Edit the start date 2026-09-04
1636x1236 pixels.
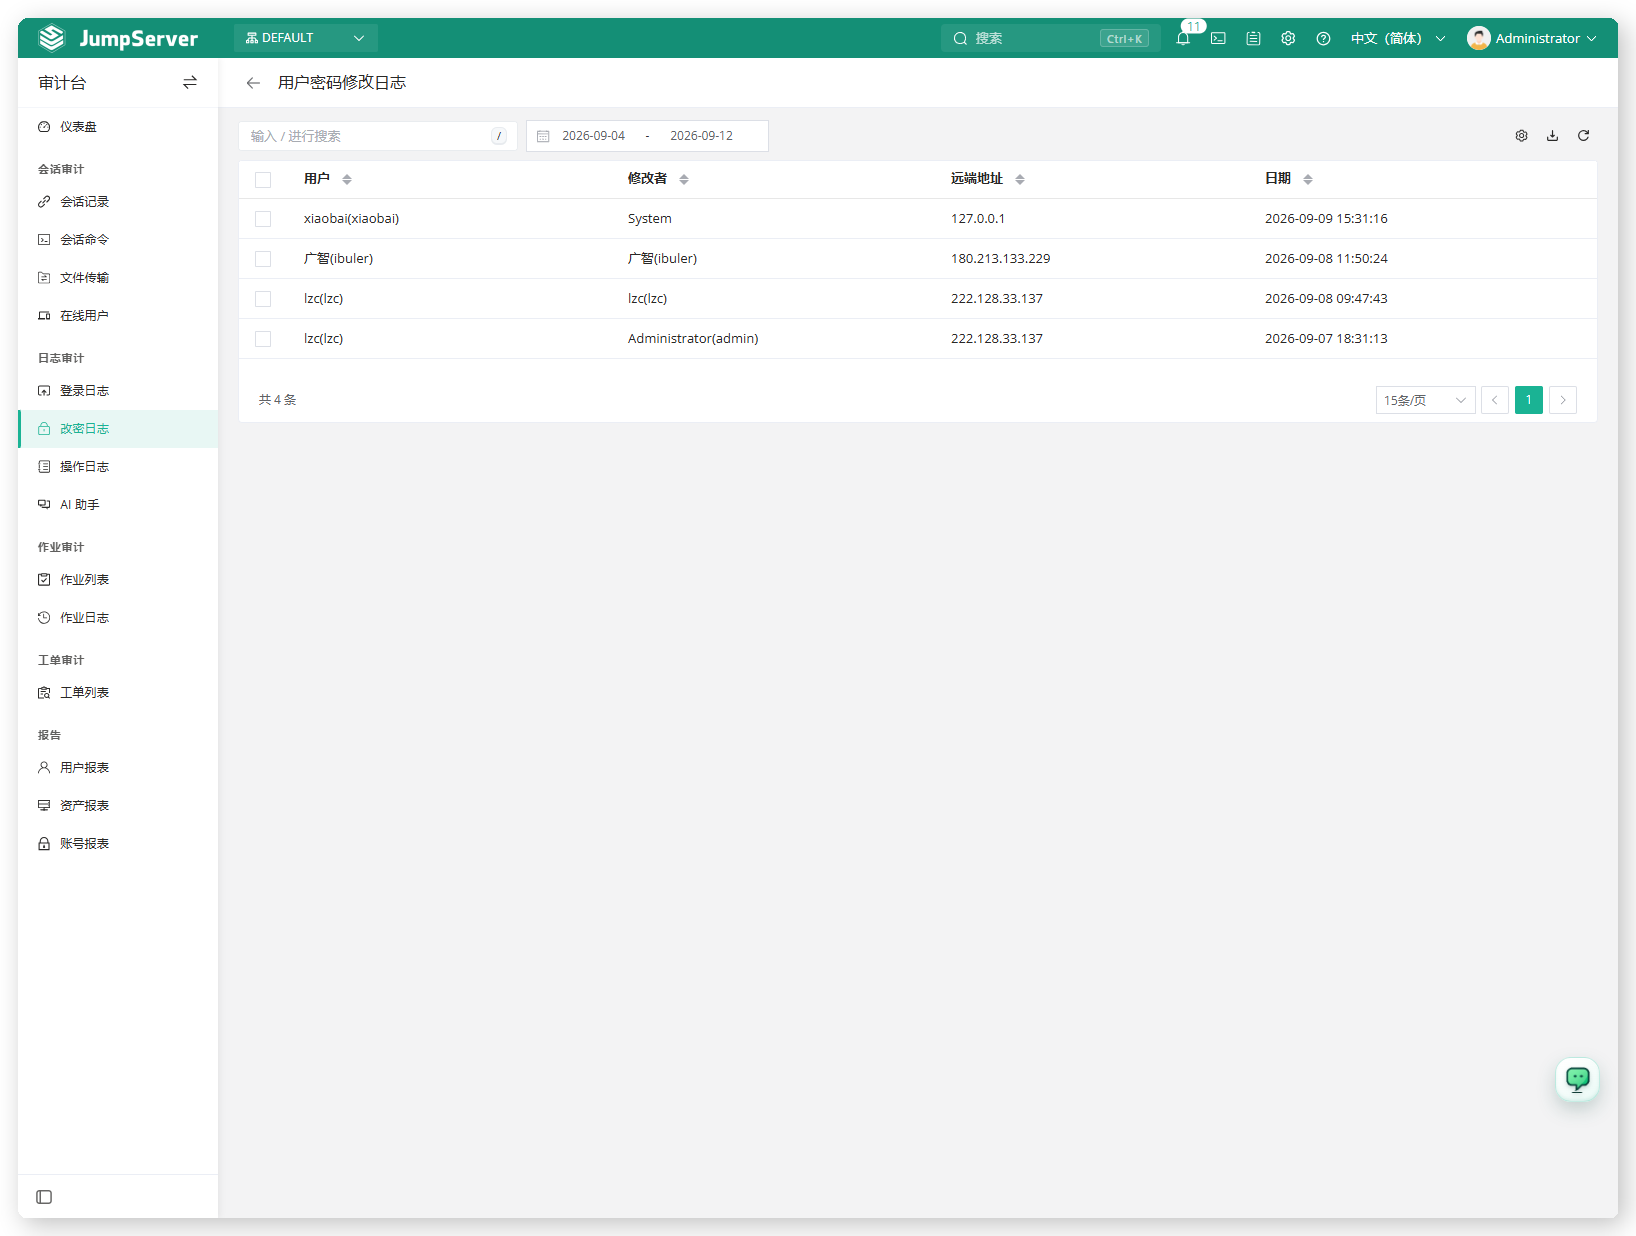click(x=593, y=136)
